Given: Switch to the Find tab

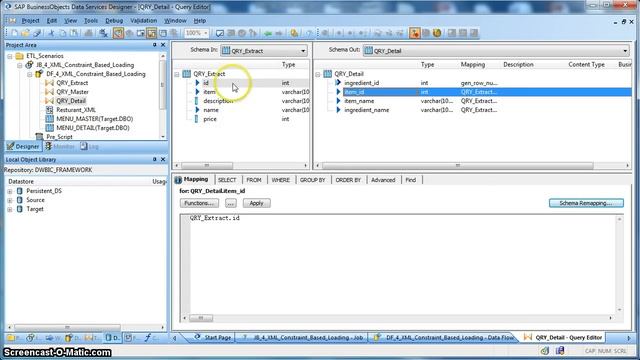Looking at the screenshot, I should (x=411, y=180).
